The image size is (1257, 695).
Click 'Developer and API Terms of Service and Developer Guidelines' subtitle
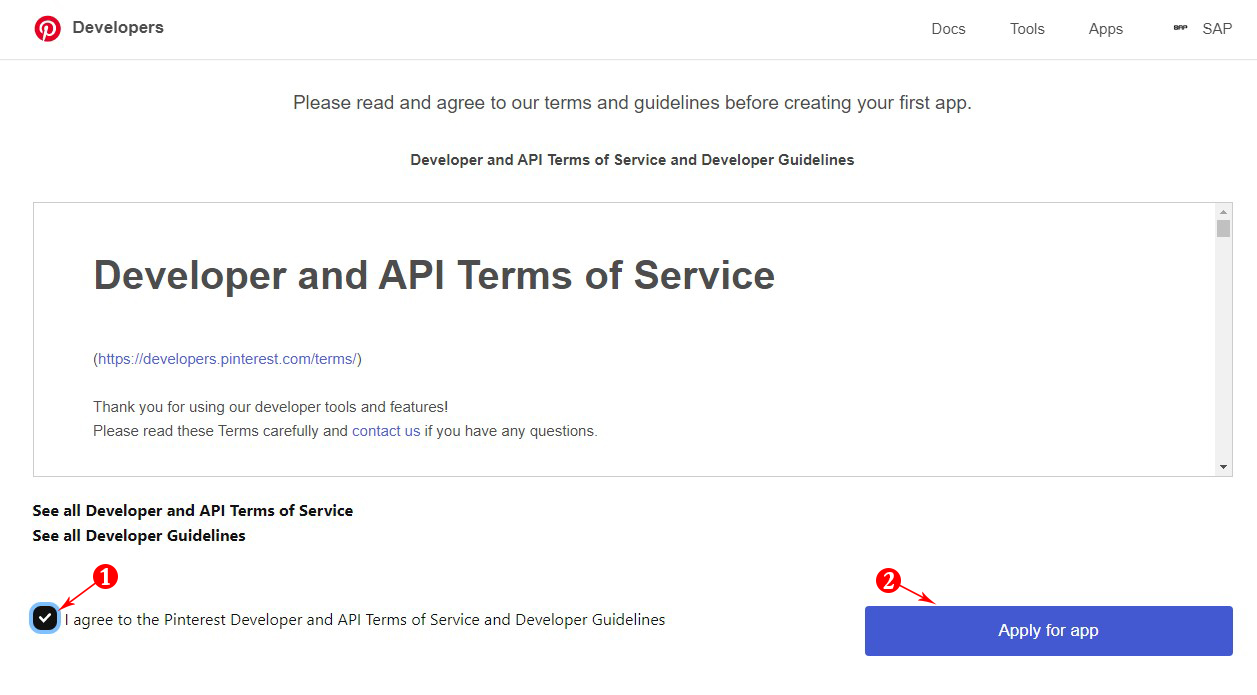click(632, 160)
